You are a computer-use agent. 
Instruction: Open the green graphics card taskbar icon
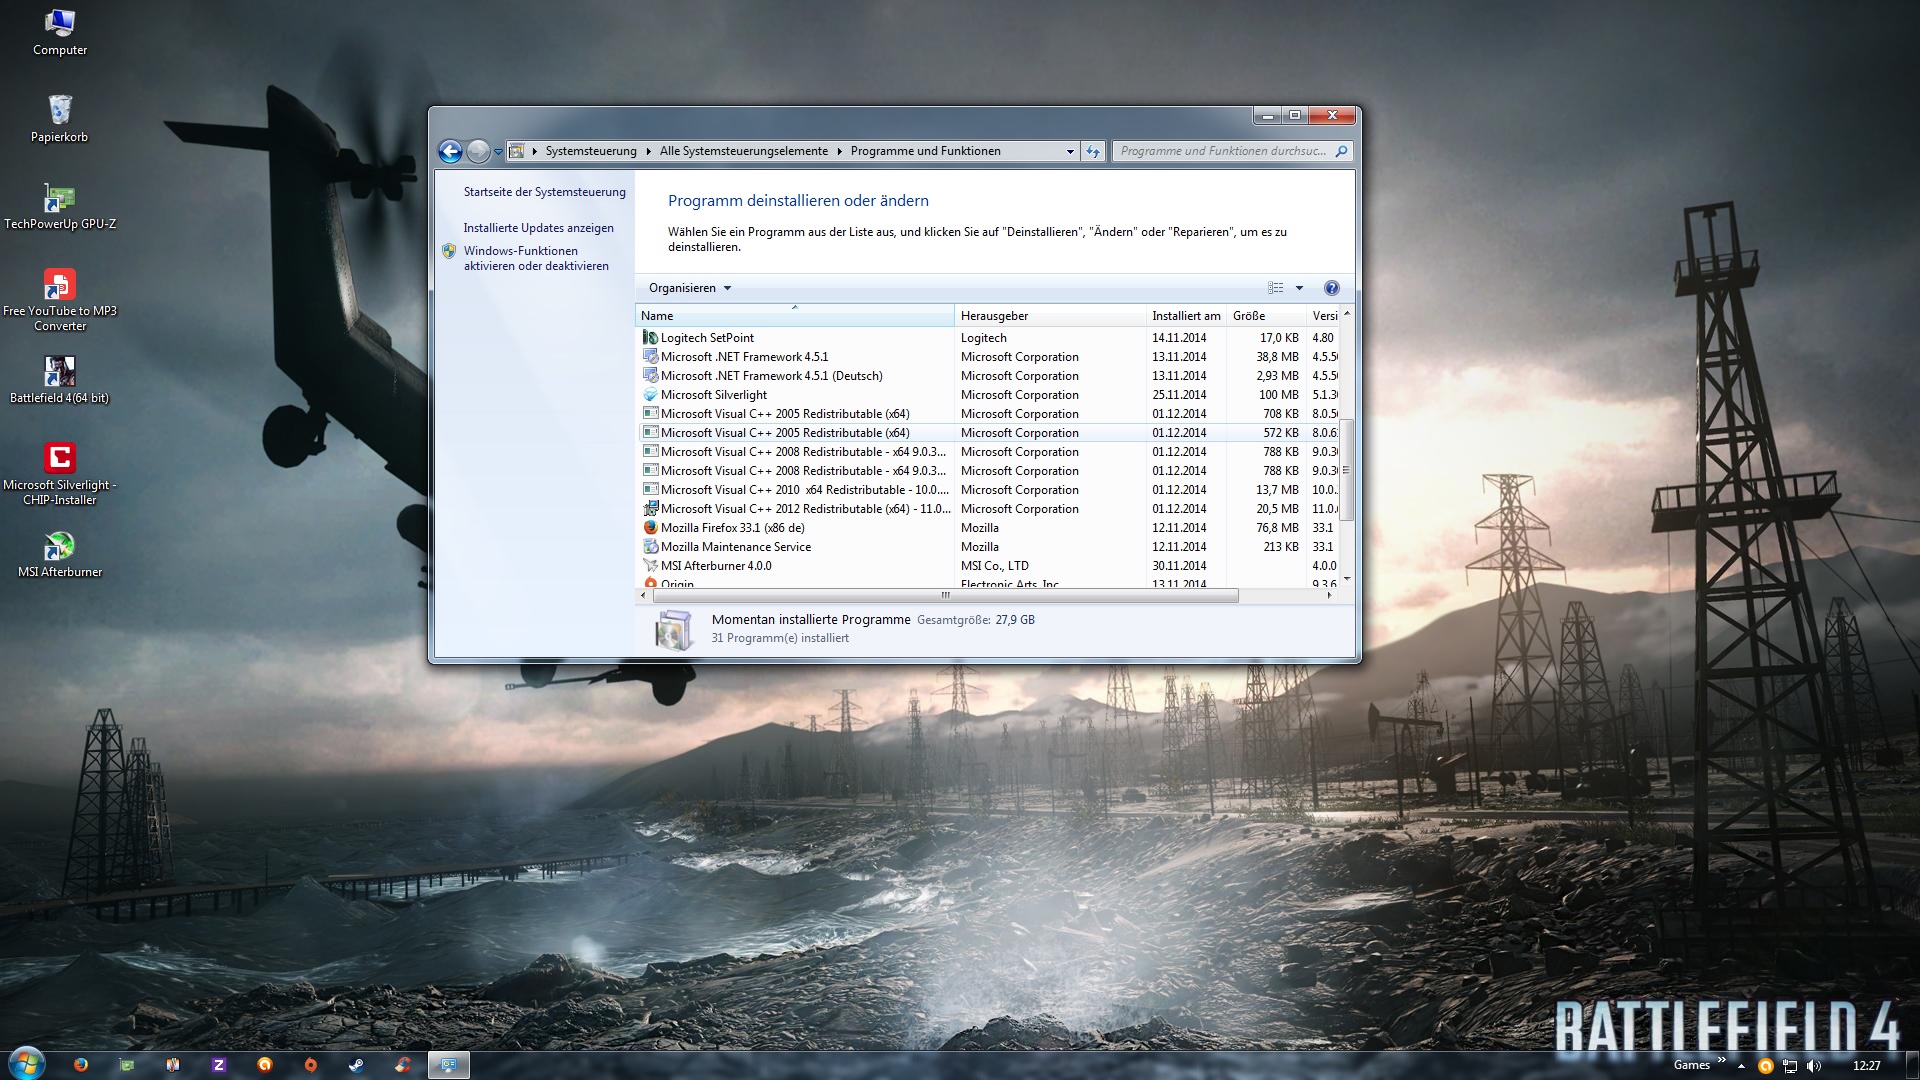(x=127, y=1065)
